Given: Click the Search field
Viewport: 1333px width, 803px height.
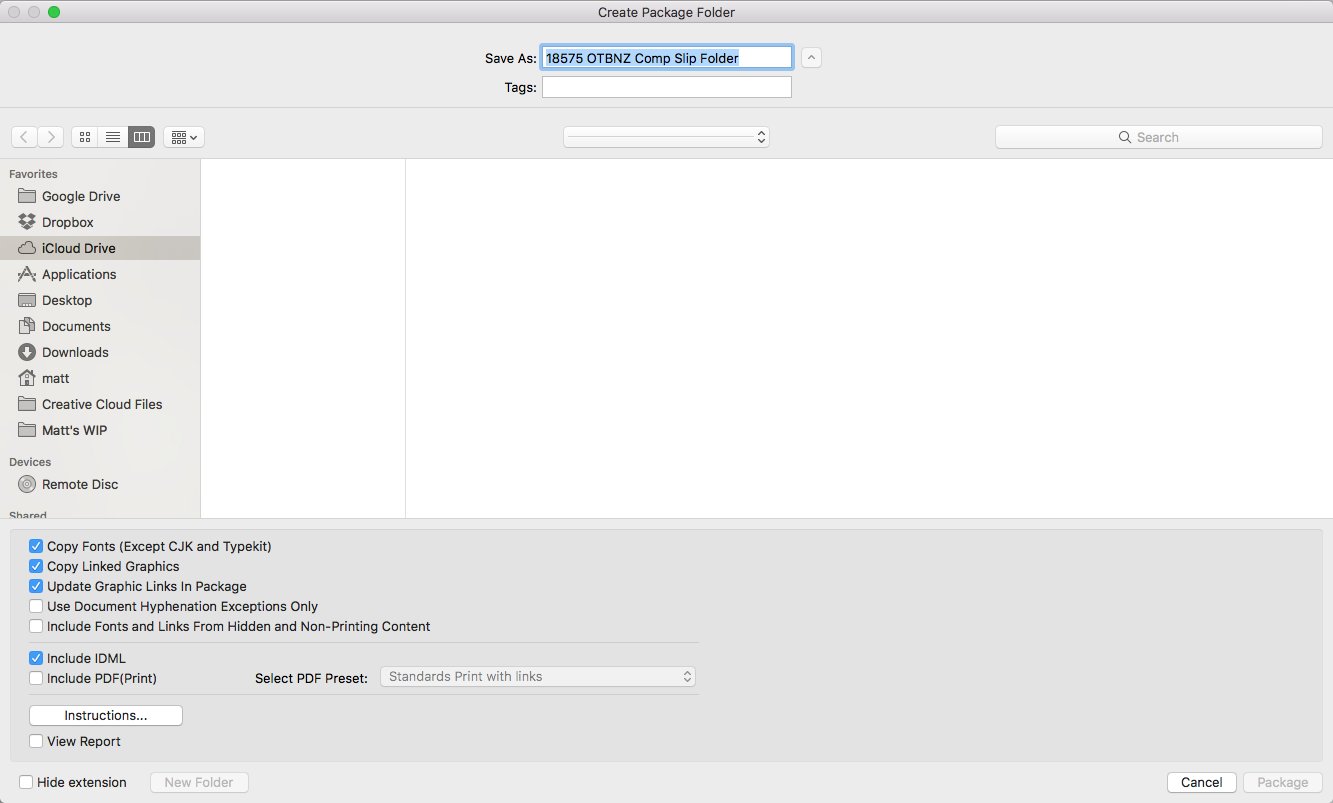Looking at the screenshot, I should coord(1159,137).
